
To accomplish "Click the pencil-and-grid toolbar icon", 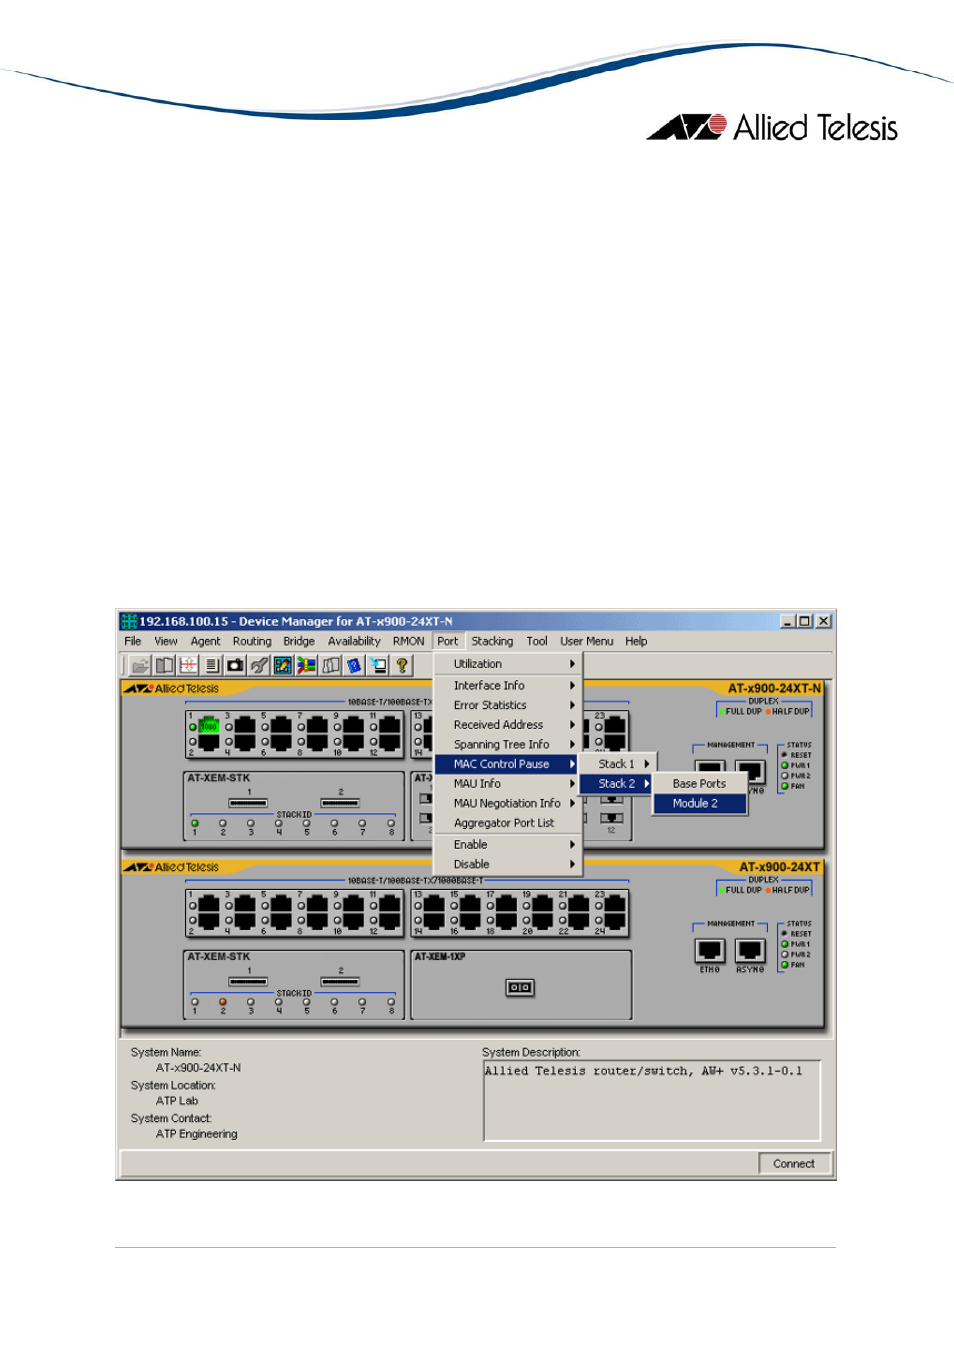I will pos(283,665).
